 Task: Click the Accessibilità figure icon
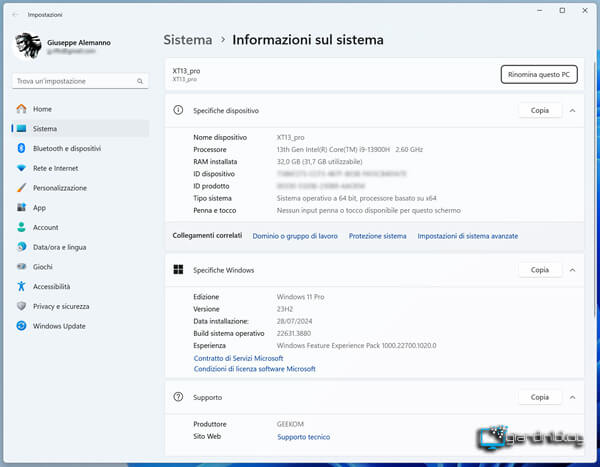tap(21, 286)
